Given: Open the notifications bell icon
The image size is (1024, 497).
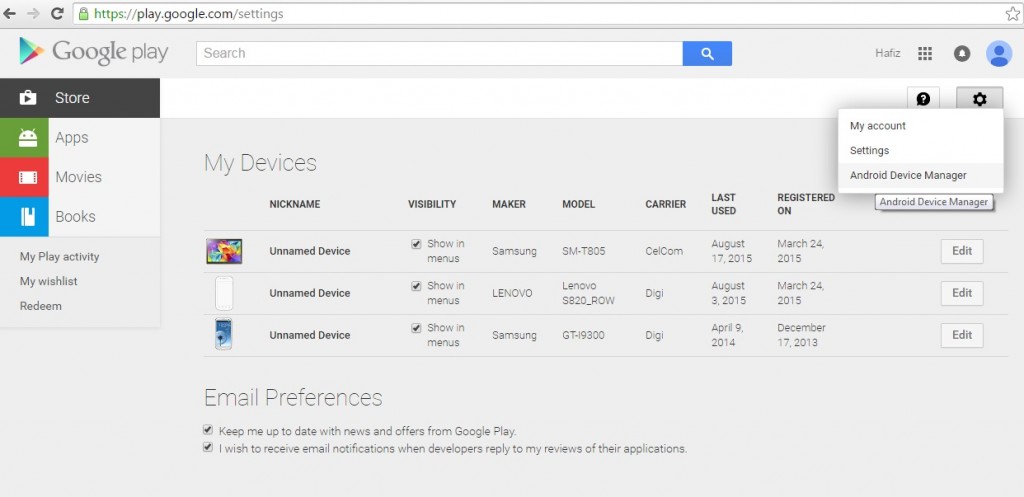Looking at the screenshot, I should click(x=962, y=53).
